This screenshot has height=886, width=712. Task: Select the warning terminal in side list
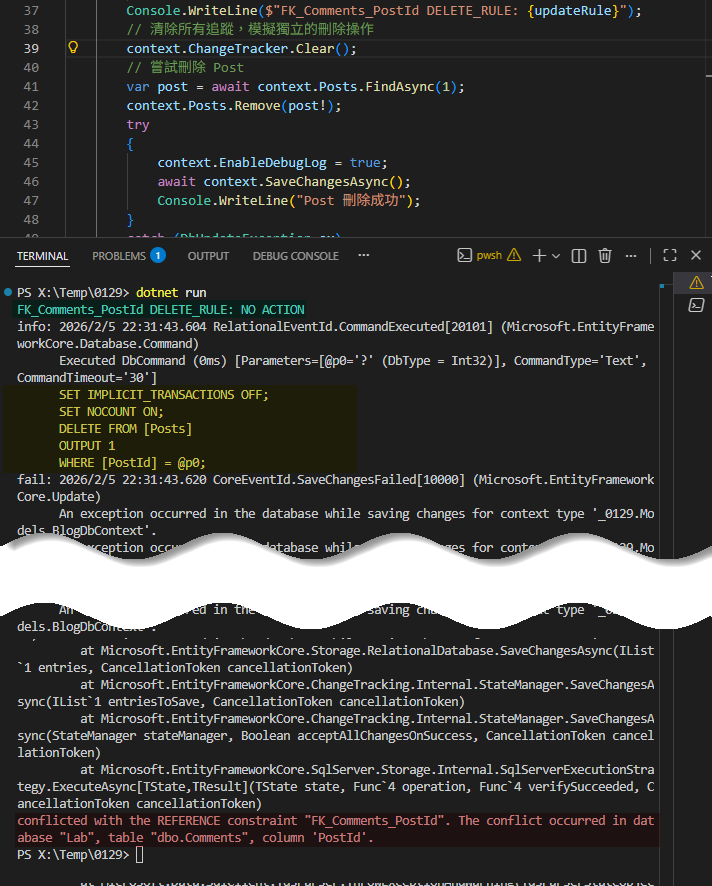click(696, 283)
